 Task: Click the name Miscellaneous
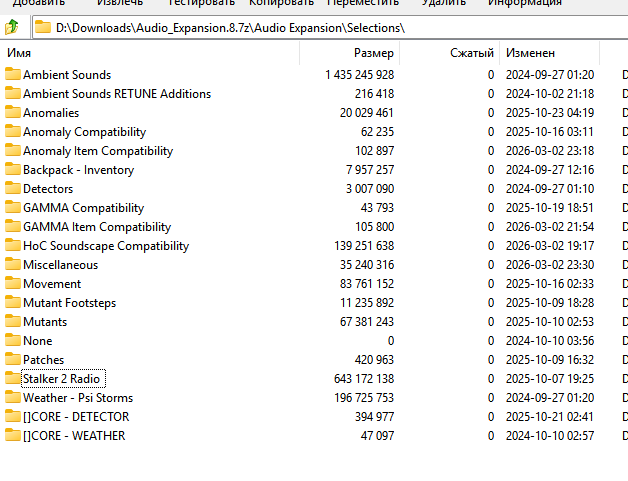(x=60, y=265)
